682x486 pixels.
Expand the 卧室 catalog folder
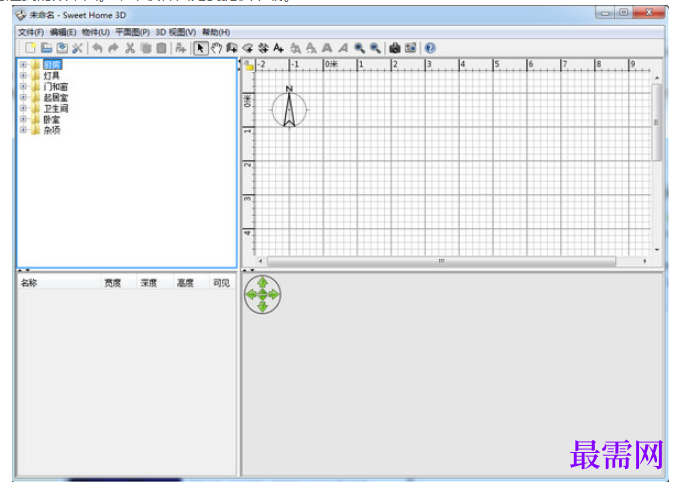23,119
